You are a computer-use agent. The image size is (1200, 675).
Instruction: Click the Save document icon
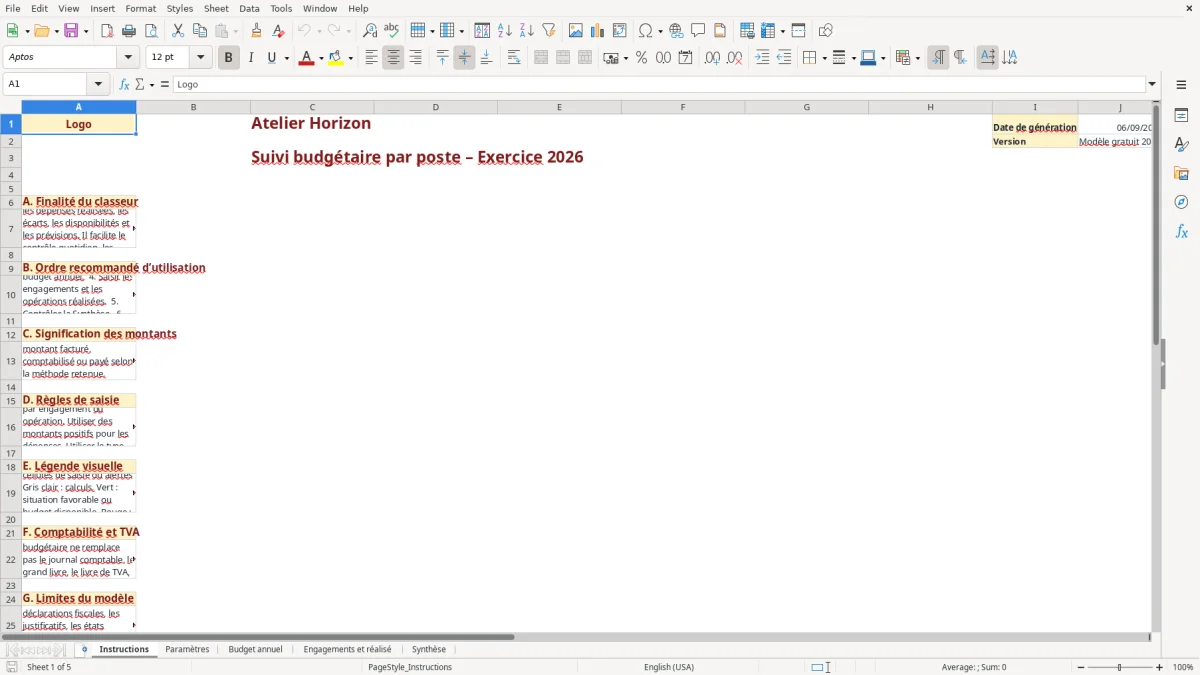click(x=71, y=31)
